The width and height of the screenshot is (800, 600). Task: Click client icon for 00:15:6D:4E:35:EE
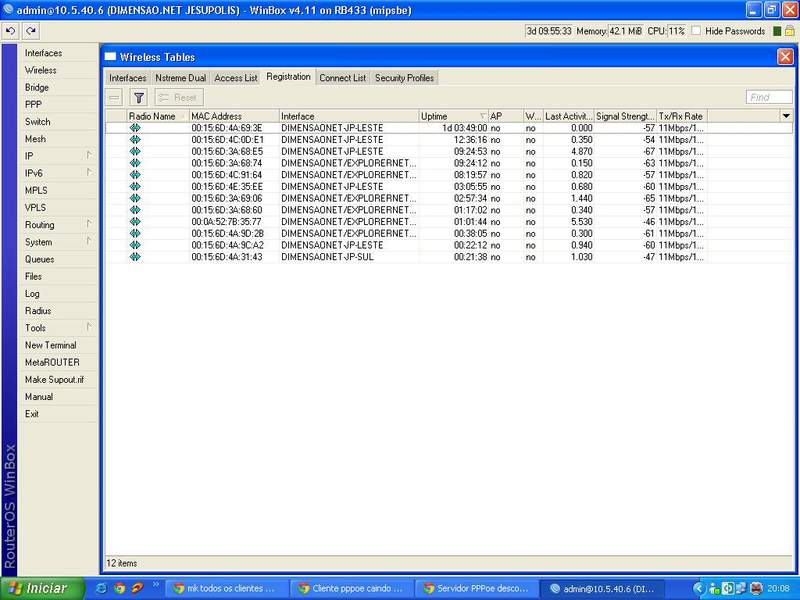click(x=135, y=187)
